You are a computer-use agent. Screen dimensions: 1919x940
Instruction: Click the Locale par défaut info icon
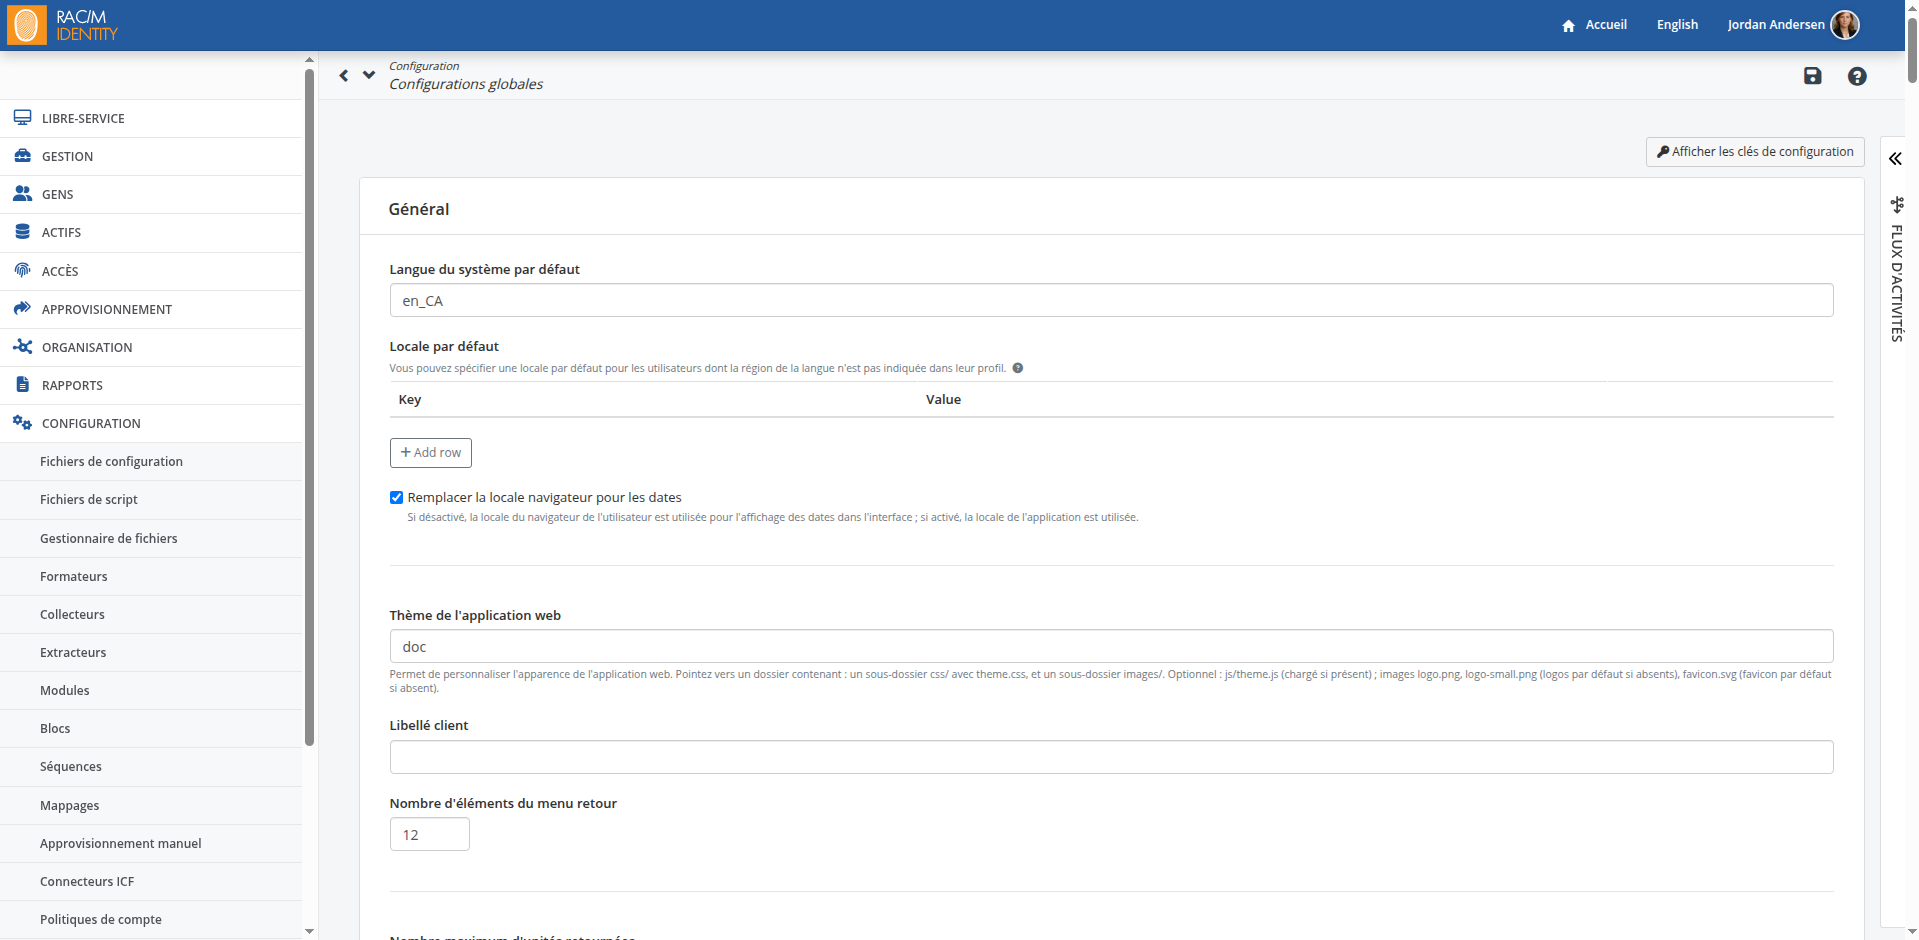[1018, 368]
